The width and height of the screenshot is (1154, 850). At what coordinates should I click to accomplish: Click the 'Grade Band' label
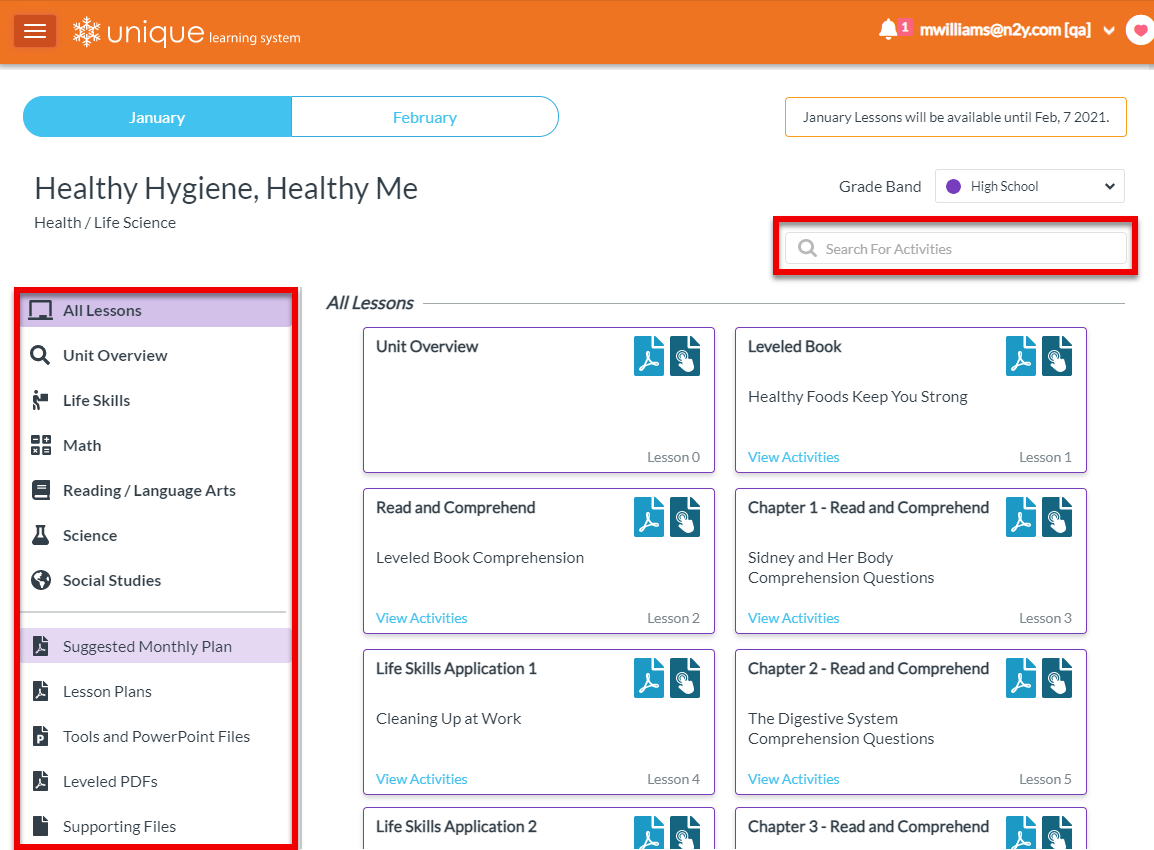point(879,187)
